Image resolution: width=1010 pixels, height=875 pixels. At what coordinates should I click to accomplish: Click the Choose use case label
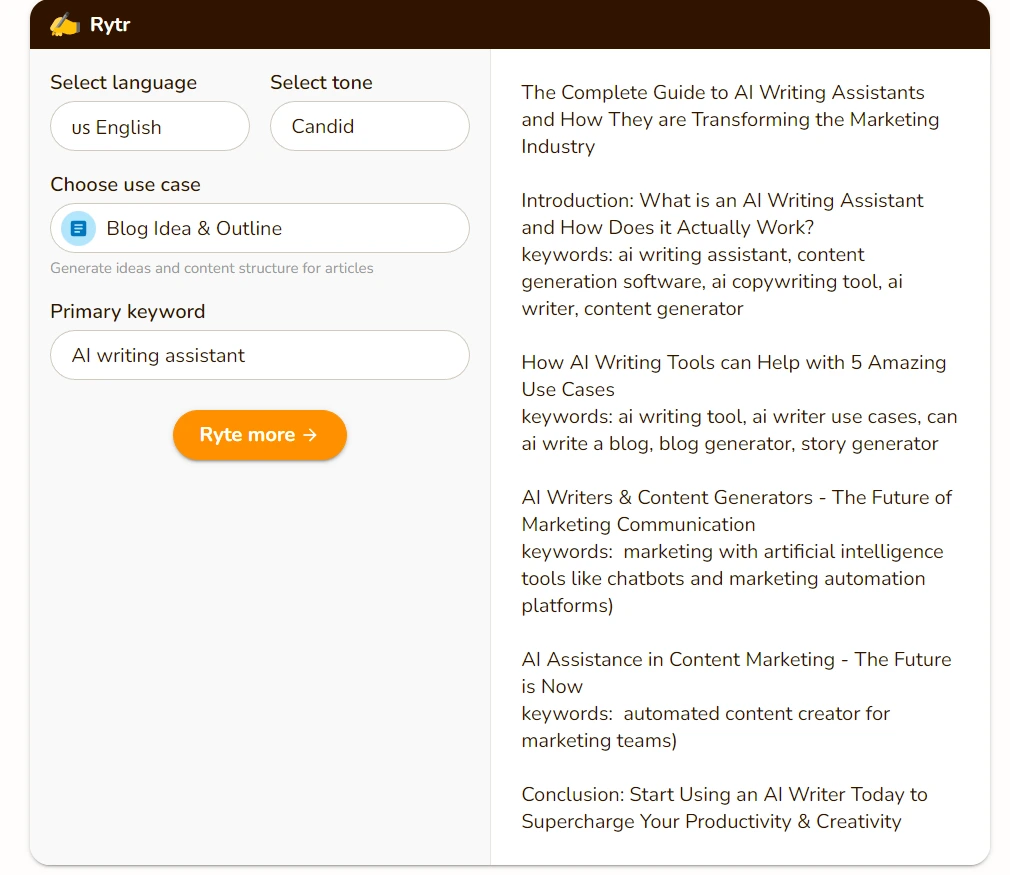125,185
